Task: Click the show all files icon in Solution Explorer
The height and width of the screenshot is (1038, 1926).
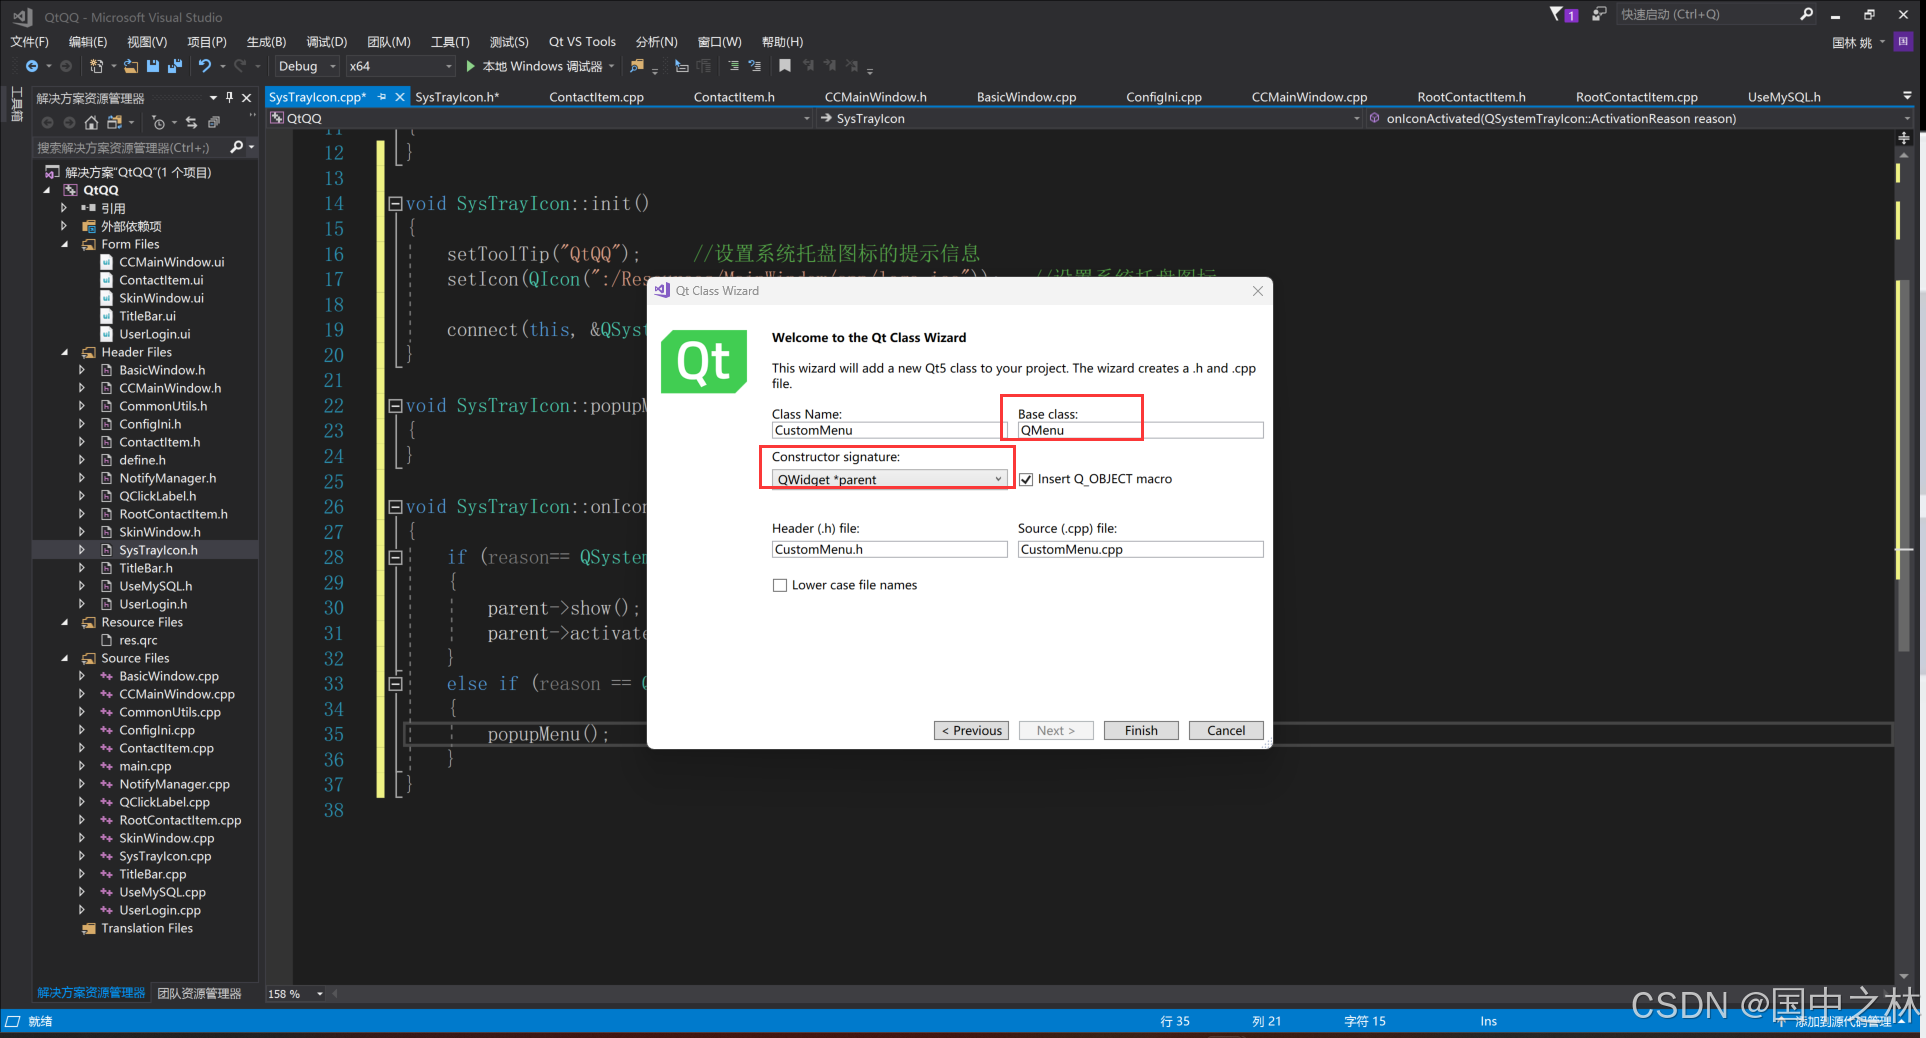Action: pyautogui.click(x=214, y=122)
